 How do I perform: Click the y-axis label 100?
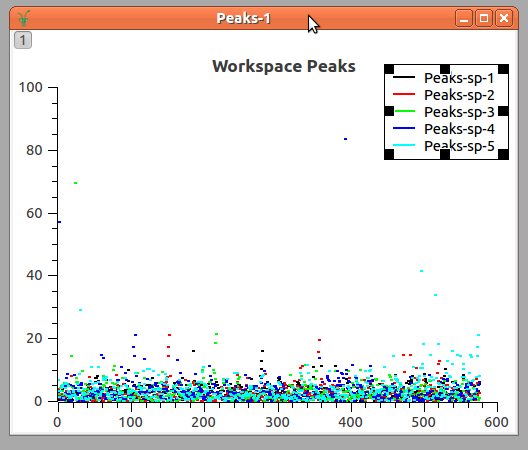[x=31, y=88]
